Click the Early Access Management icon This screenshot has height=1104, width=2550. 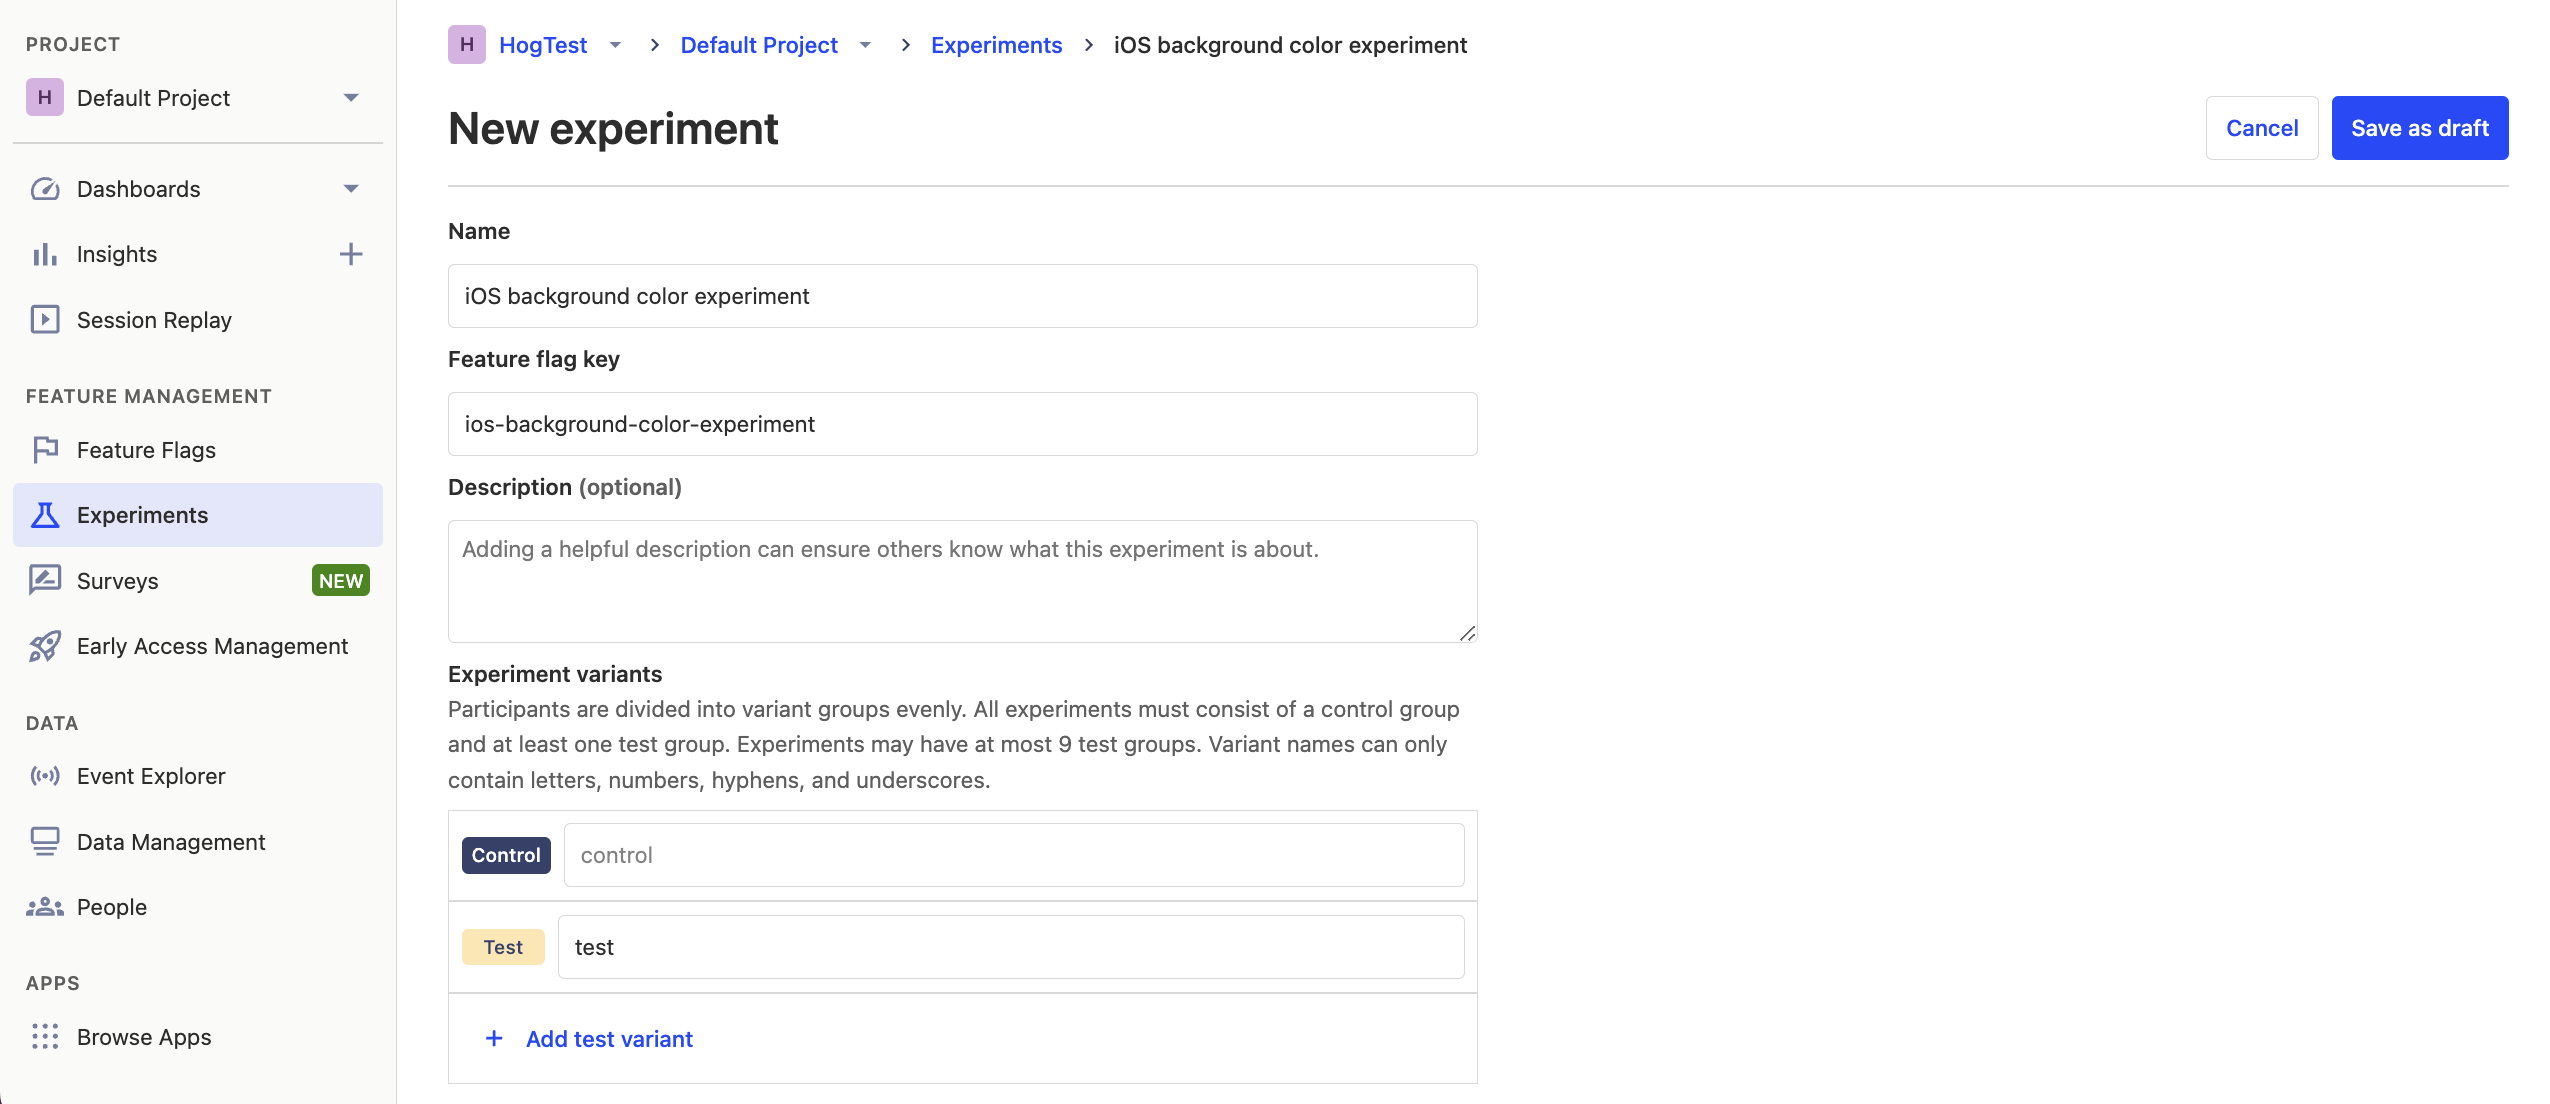click(x=44, y=644)
